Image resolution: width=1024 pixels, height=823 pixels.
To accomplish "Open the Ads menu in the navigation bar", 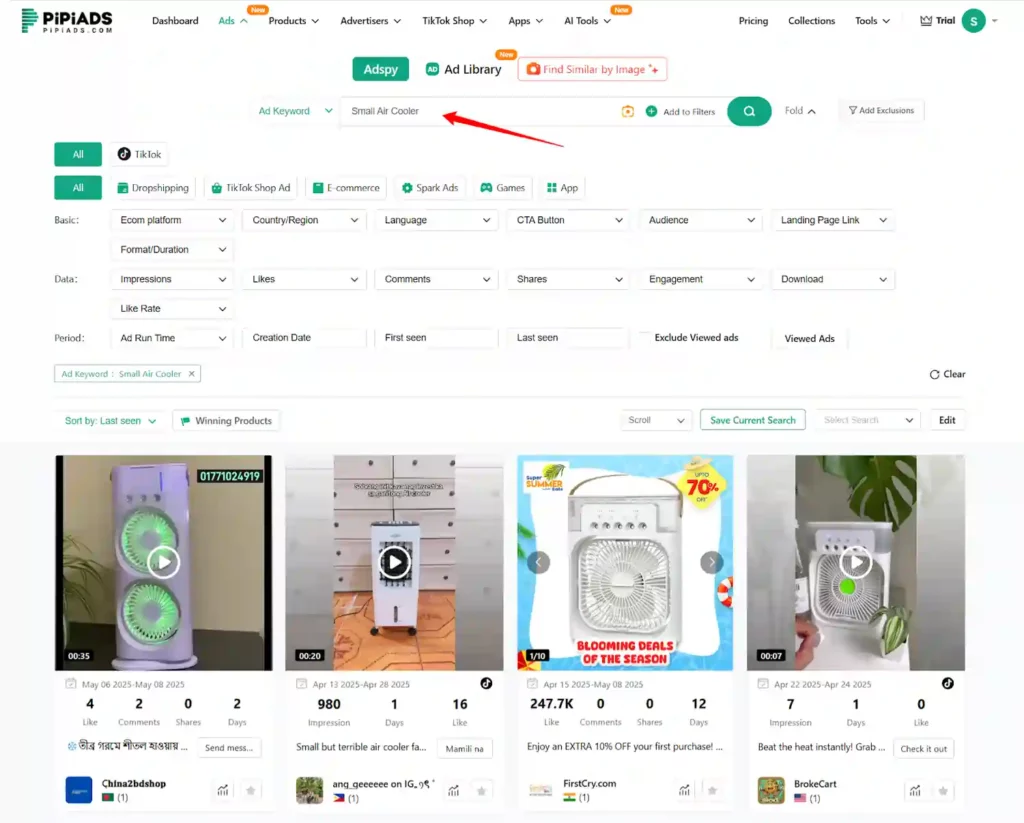I will tap(231, 19).
